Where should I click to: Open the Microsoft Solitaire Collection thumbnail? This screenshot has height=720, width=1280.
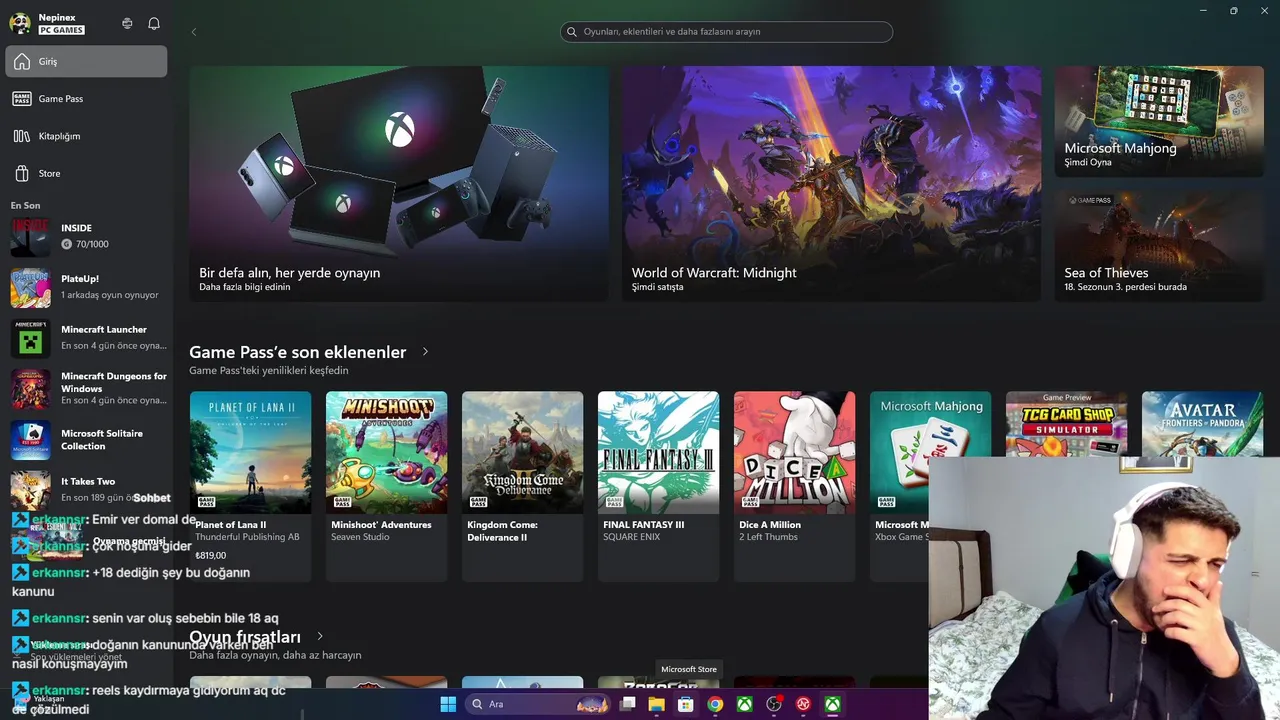click(x=30, y=440)
